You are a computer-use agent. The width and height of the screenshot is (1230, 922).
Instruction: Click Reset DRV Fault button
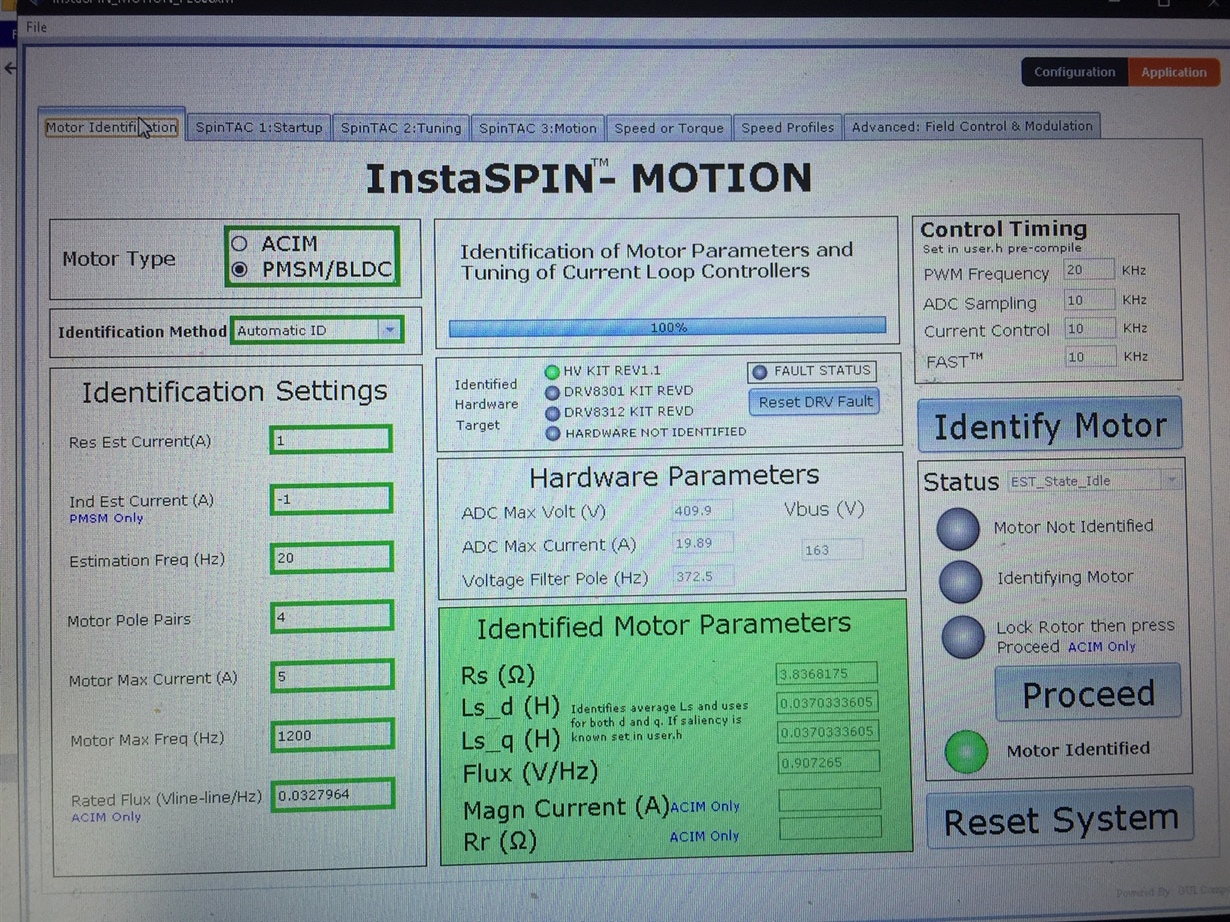click(x=815, y=402)
